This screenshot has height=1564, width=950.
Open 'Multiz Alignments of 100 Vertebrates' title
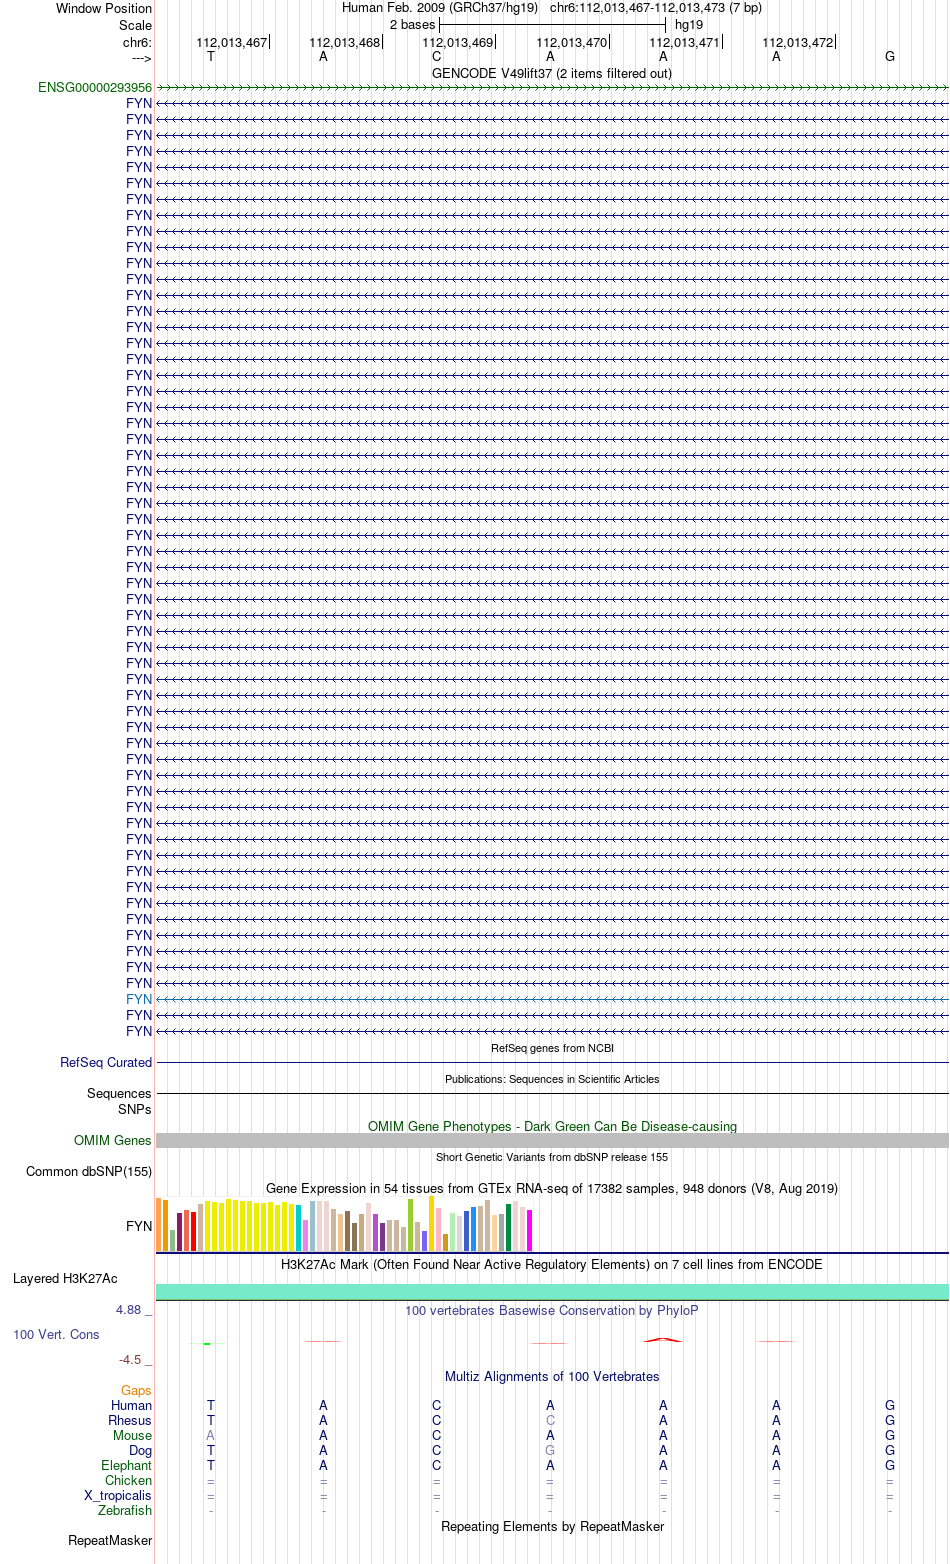552,1377
